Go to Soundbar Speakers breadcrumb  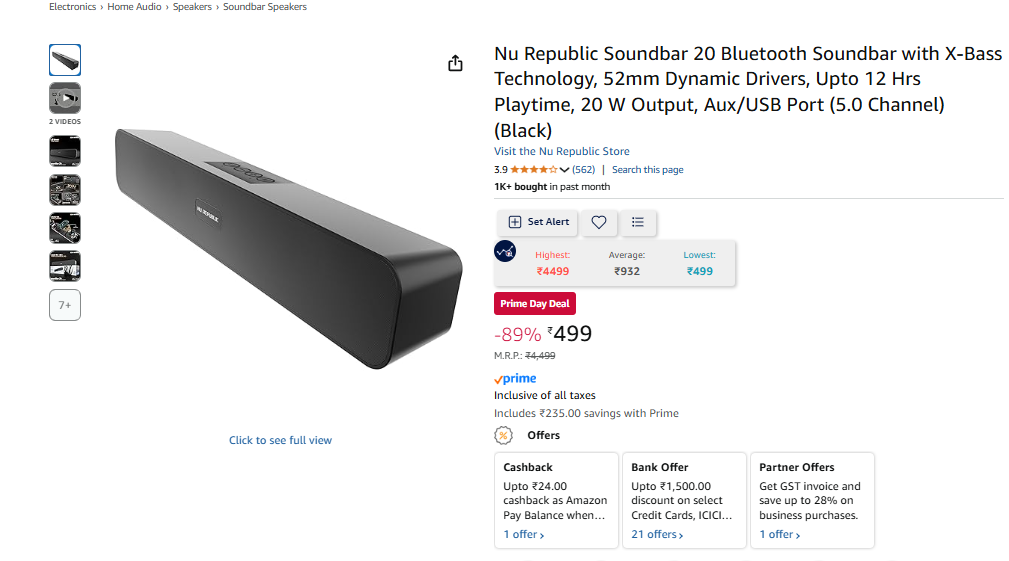coord(264,7)
